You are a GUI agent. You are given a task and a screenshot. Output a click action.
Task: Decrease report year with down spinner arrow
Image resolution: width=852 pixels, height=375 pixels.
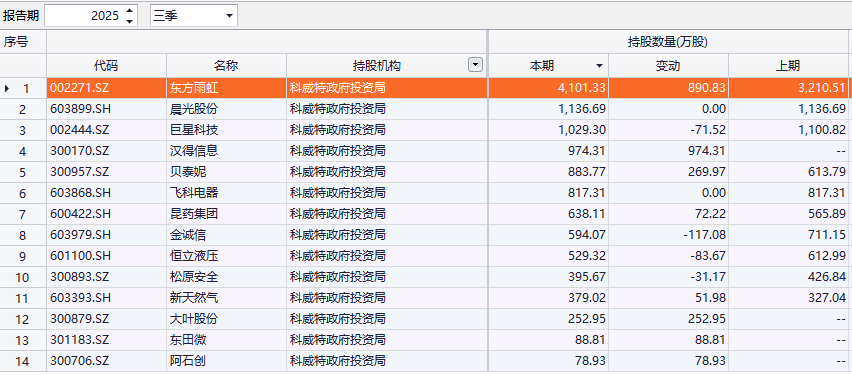(129, 21)
